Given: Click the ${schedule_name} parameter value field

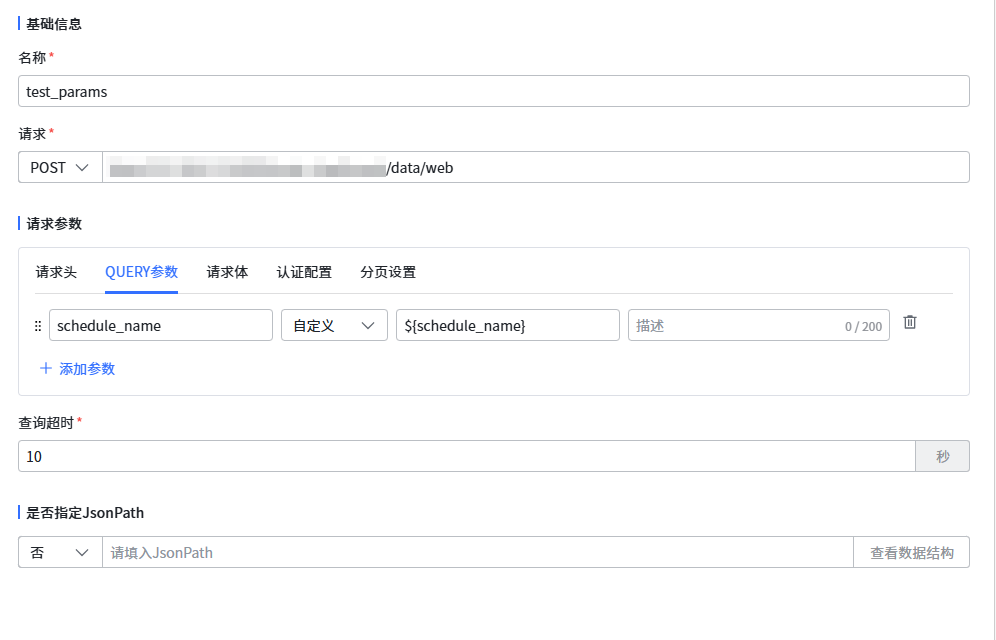Looking at the screenshot, I should (x=507, y=326).
